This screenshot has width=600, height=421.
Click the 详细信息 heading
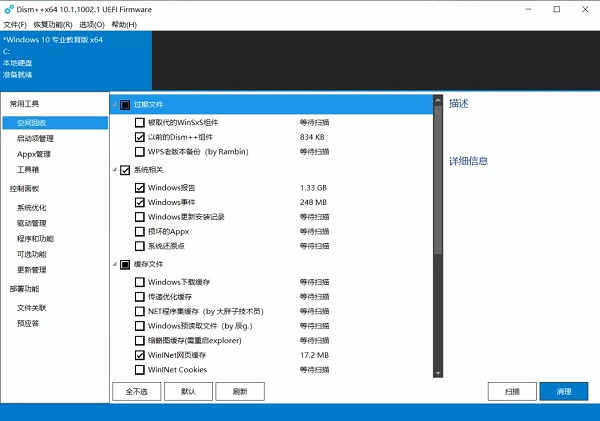(x=468, y=161)
